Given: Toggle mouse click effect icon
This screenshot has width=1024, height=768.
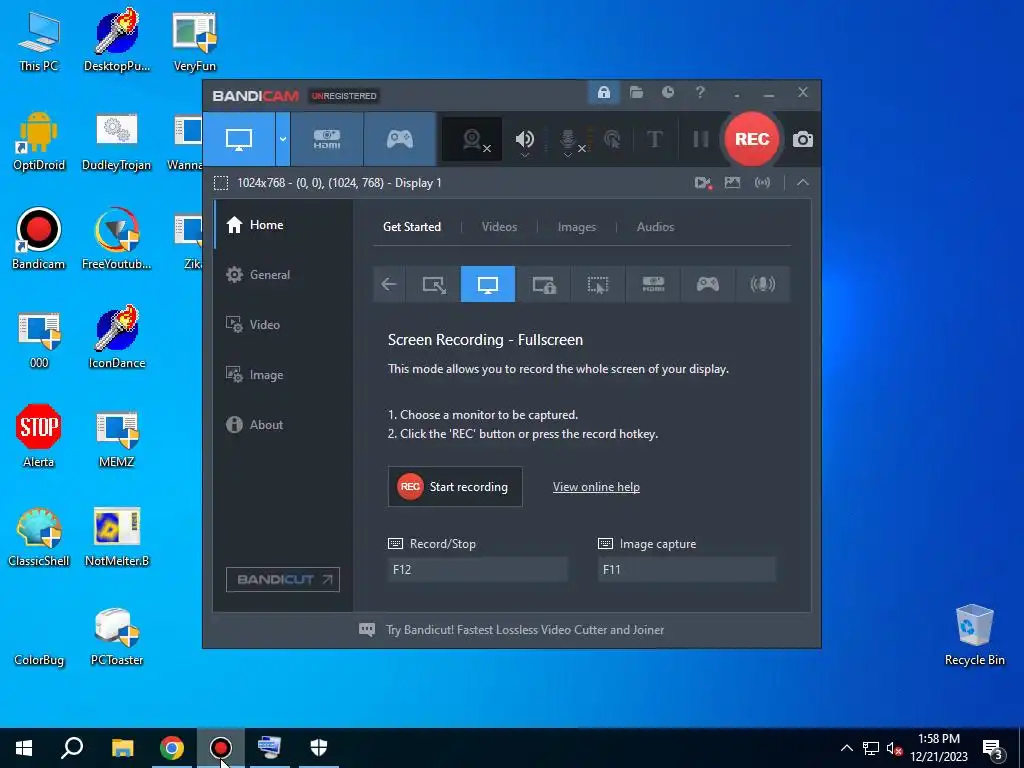Looking at the screenshot, I should 613,139.
